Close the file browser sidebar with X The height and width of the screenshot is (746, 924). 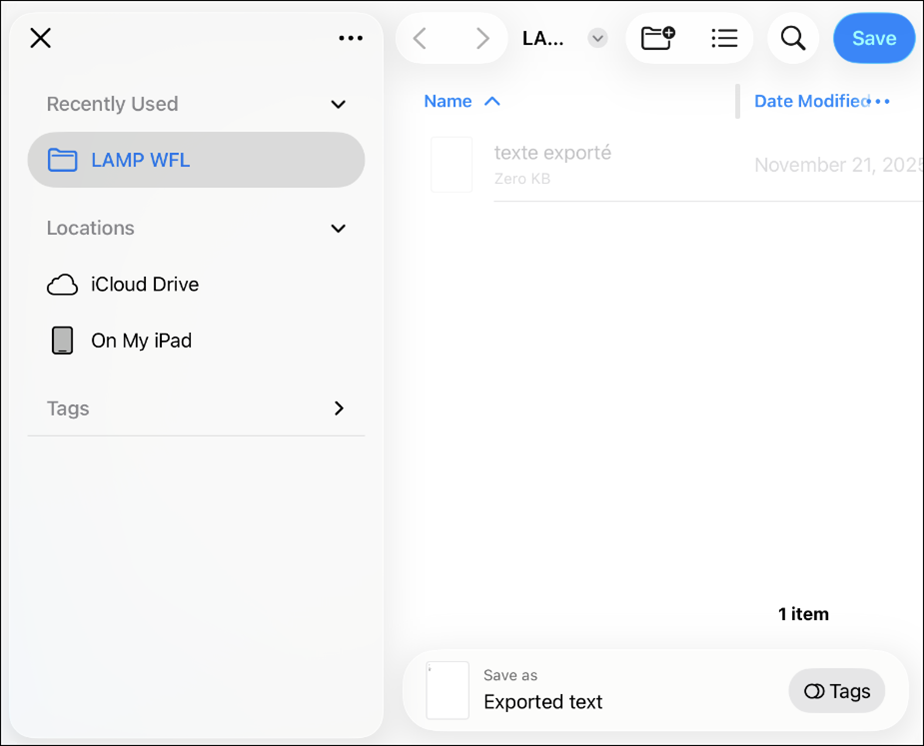(40, 38)
